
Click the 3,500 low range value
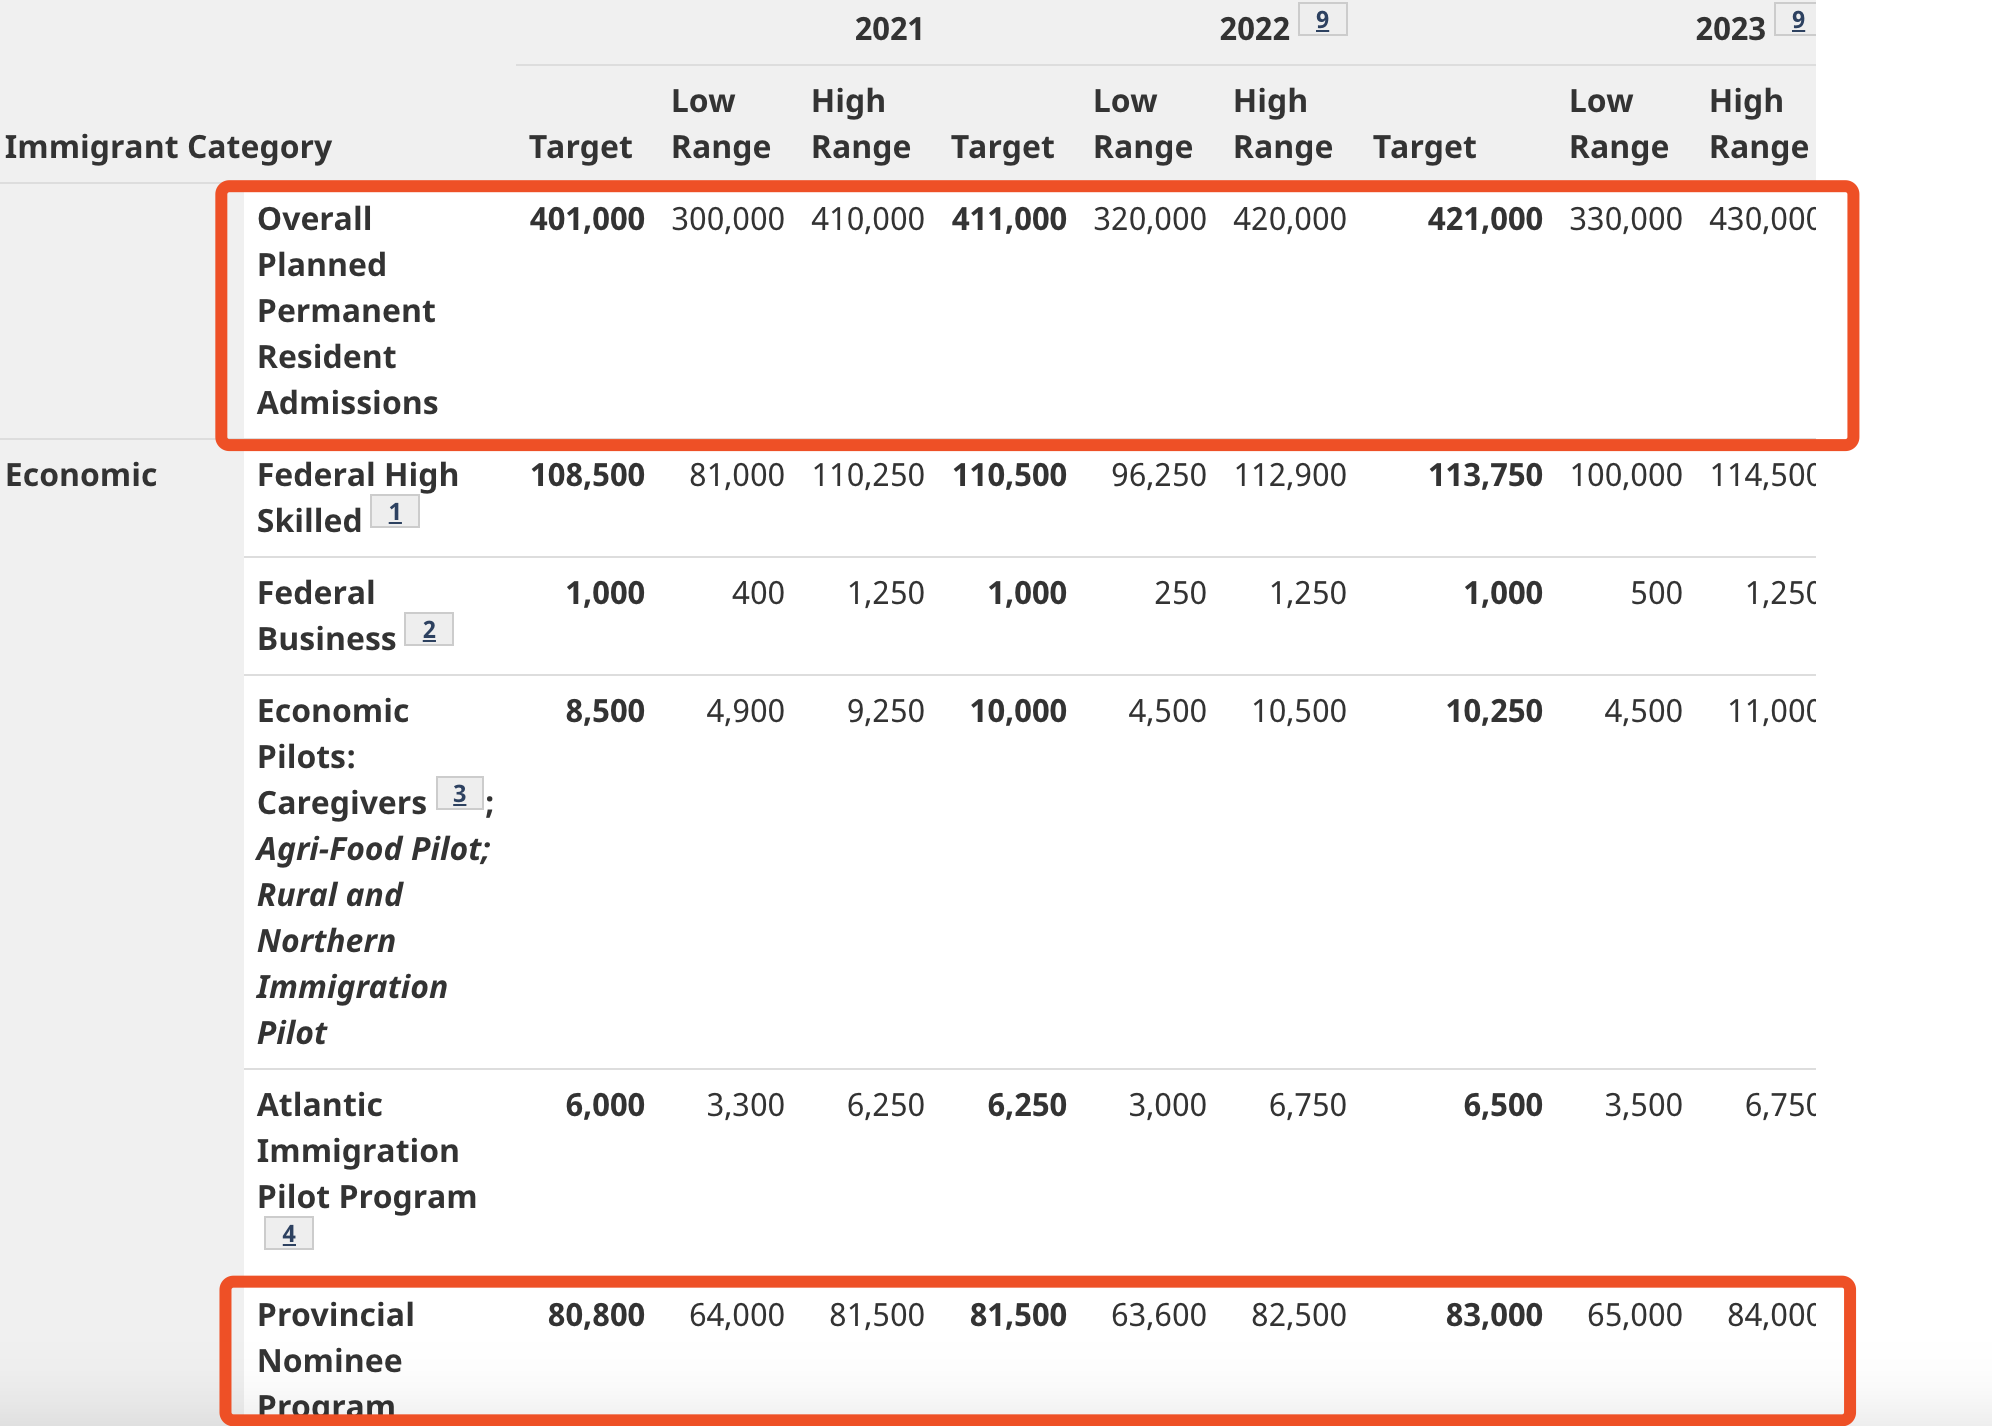[1643, 1105]
